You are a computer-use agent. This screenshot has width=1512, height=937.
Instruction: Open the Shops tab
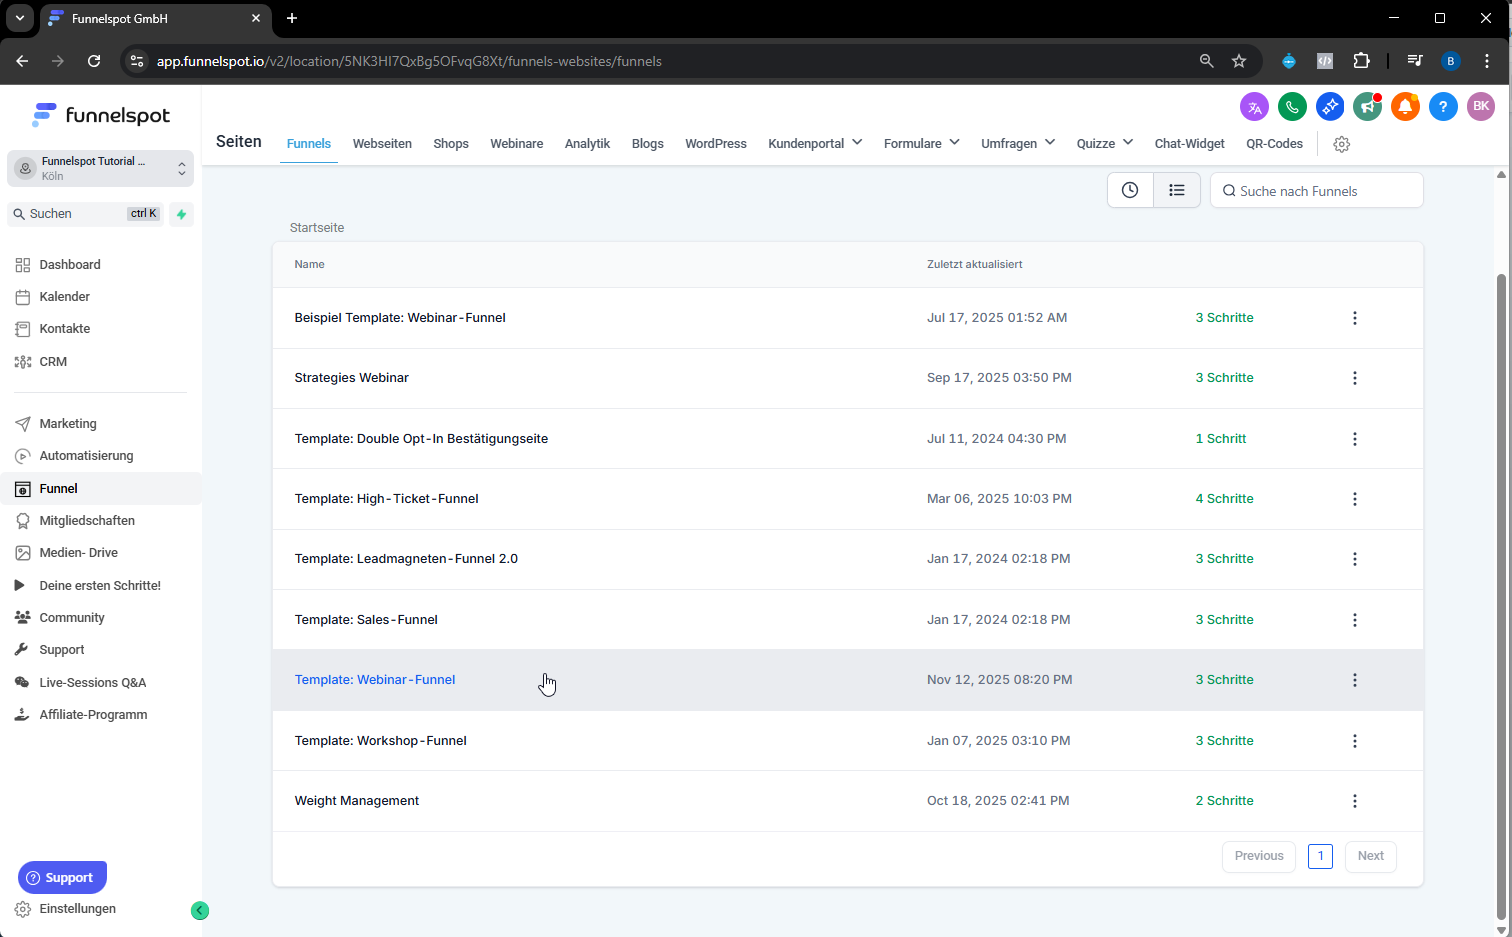[x=451, y=143]
